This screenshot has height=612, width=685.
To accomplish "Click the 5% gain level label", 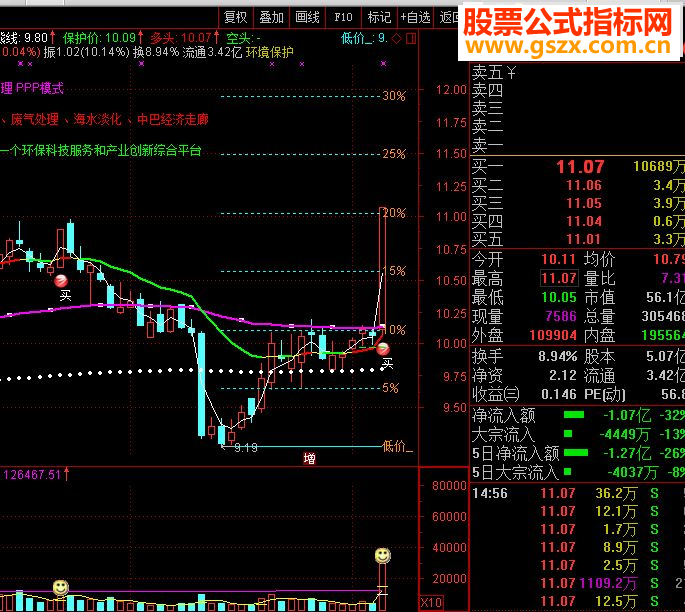I will pyautogui.click(x=391, y=388).
